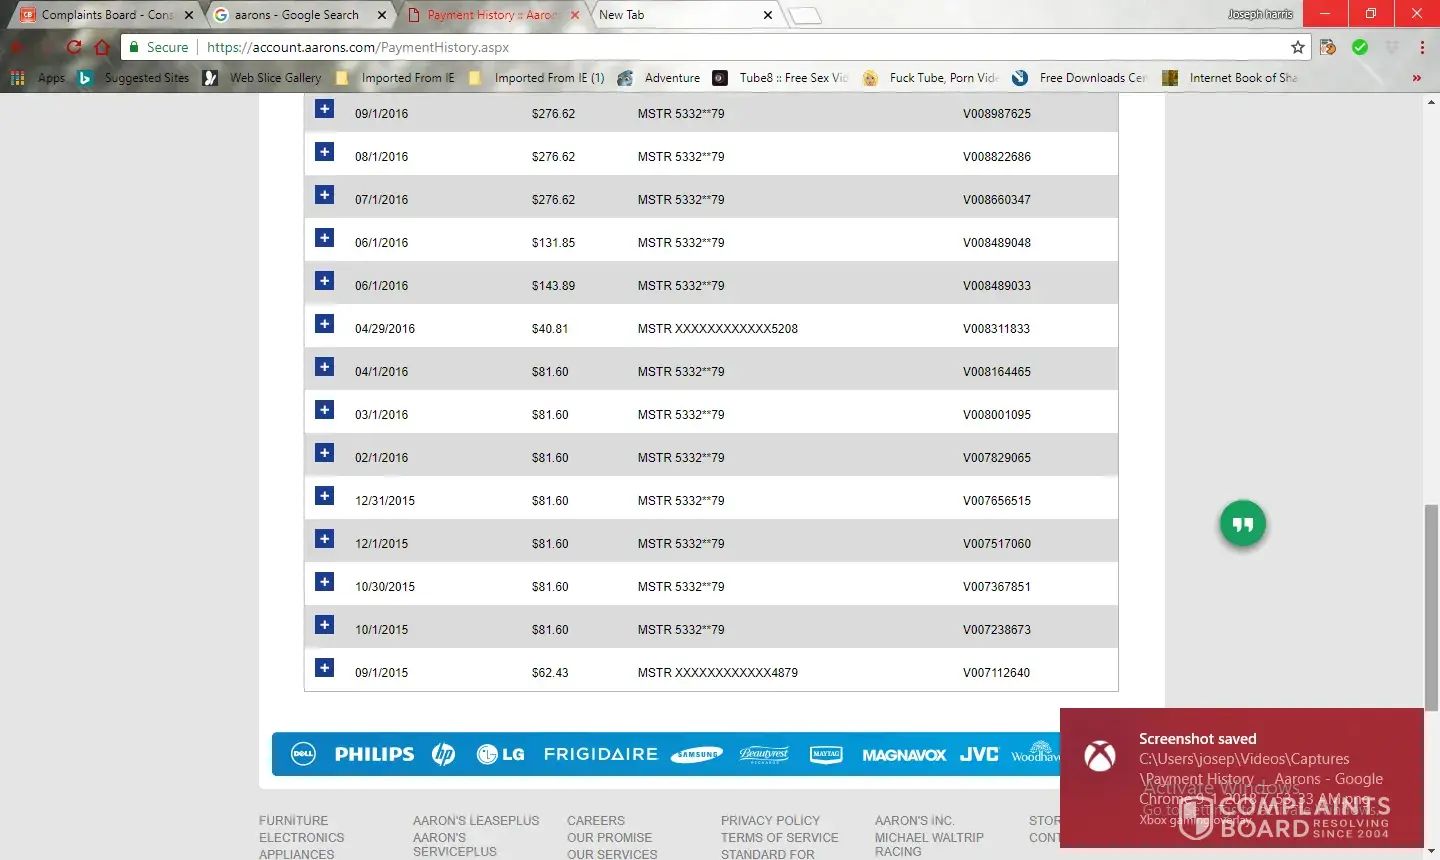Select the $40.81 payment amount
This screenshot has height=860, width=1440.
pos(550,329)
